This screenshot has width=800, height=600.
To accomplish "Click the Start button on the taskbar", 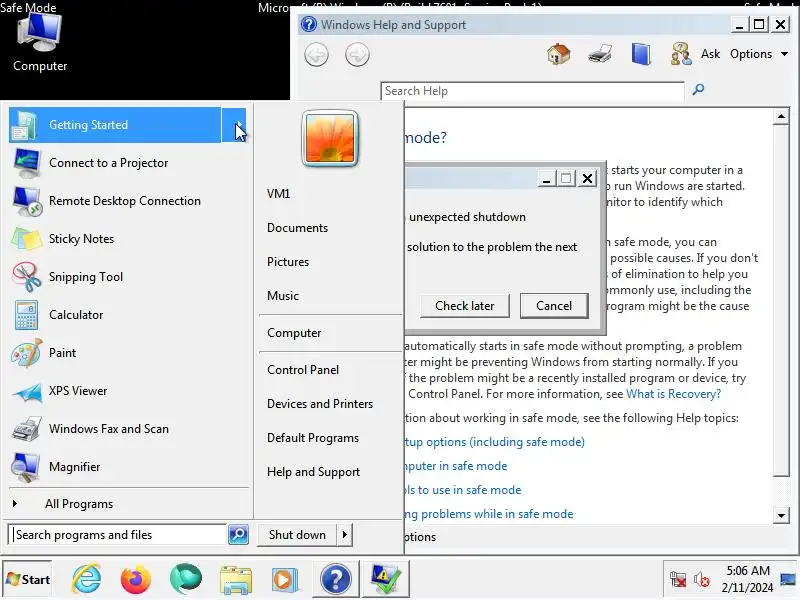I will [x=28, y=580].
